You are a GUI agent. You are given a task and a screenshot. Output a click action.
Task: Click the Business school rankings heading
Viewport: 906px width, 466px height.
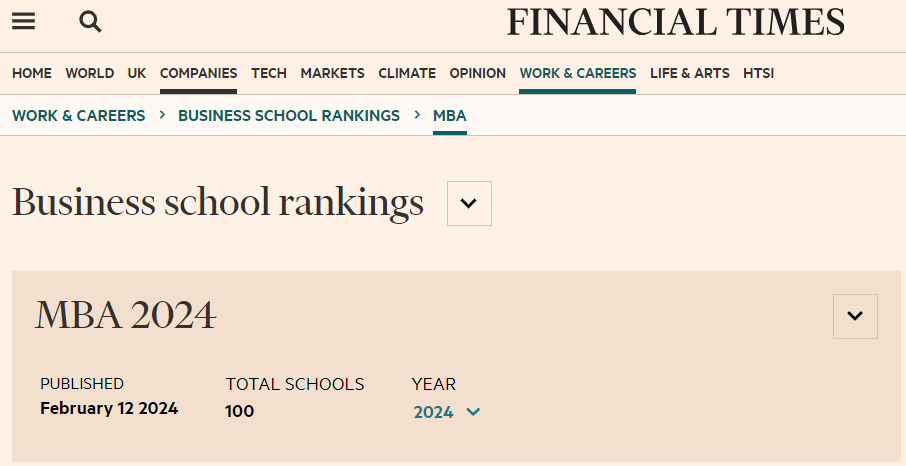click(x=218, y=203)
